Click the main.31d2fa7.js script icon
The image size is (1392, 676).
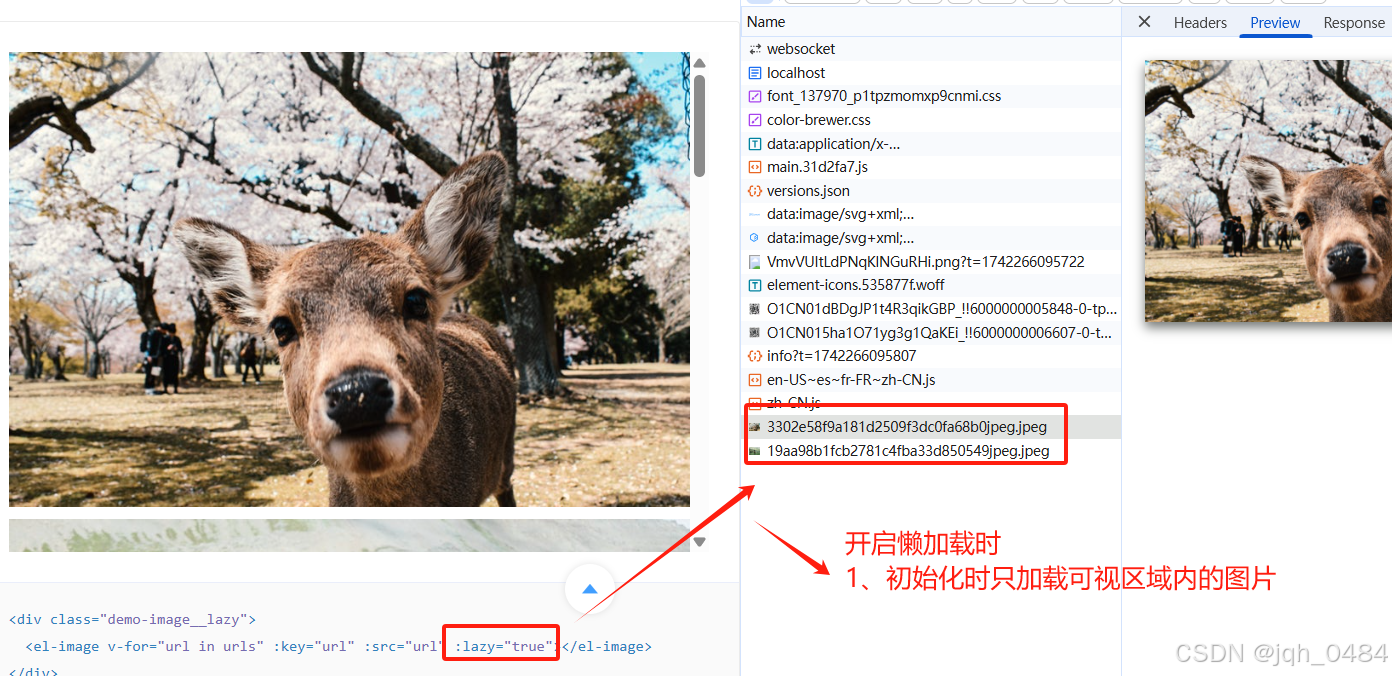(x=755, y=167)
